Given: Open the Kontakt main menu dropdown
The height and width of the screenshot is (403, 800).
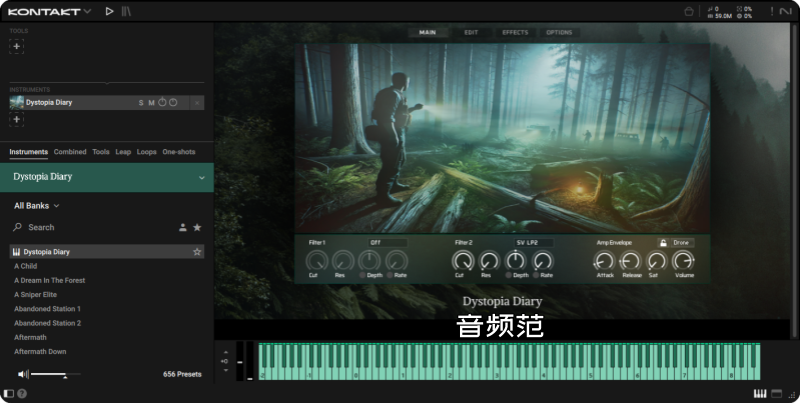Looking at the screenshot, I should 87,11.
